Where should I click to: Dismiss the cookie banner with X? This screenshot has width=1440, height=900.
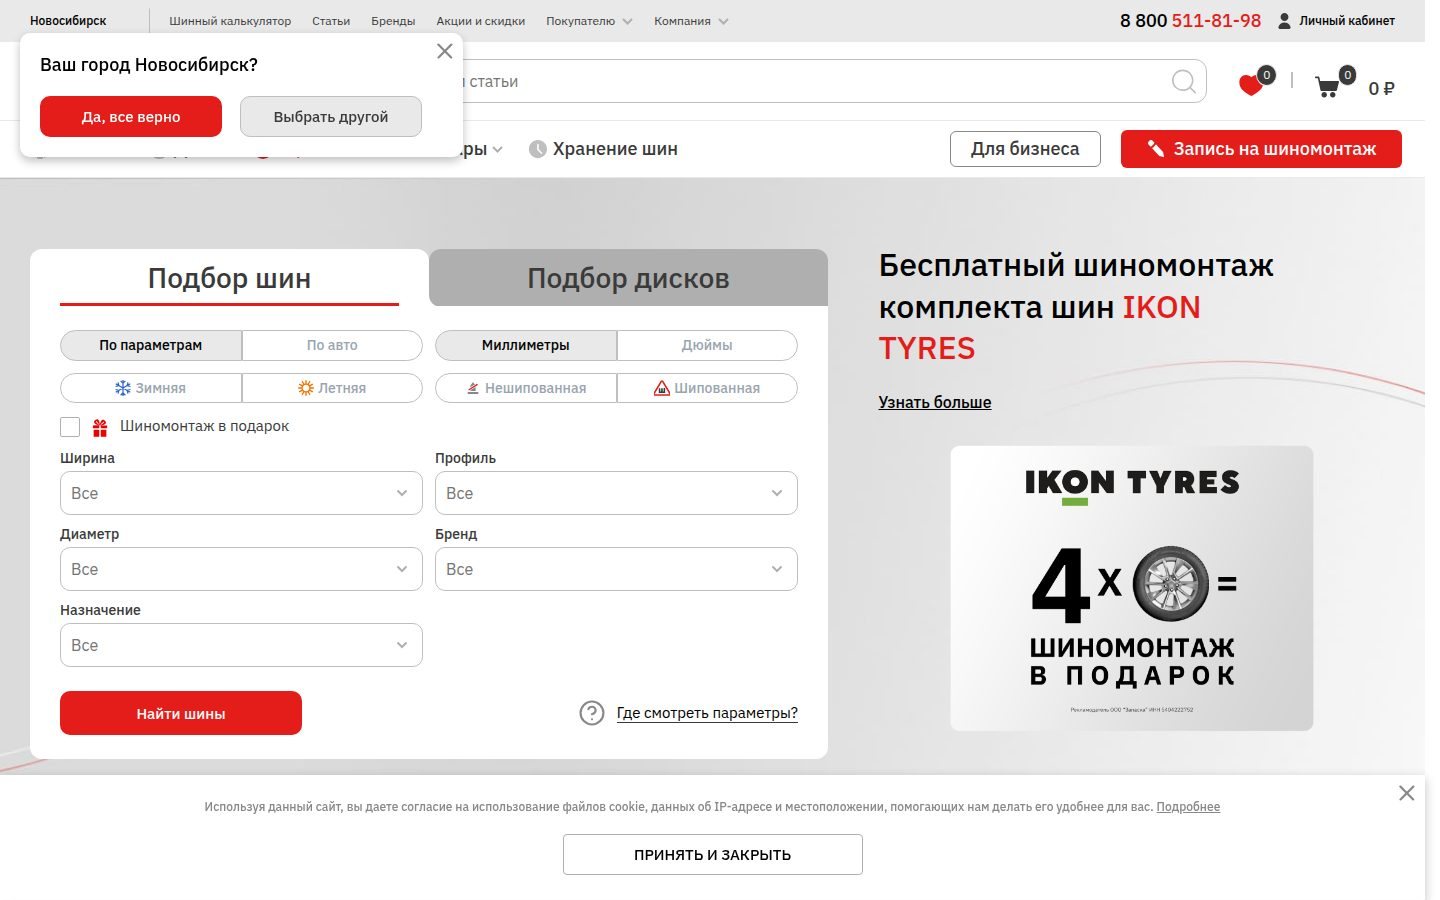[x=1406, y=793]
